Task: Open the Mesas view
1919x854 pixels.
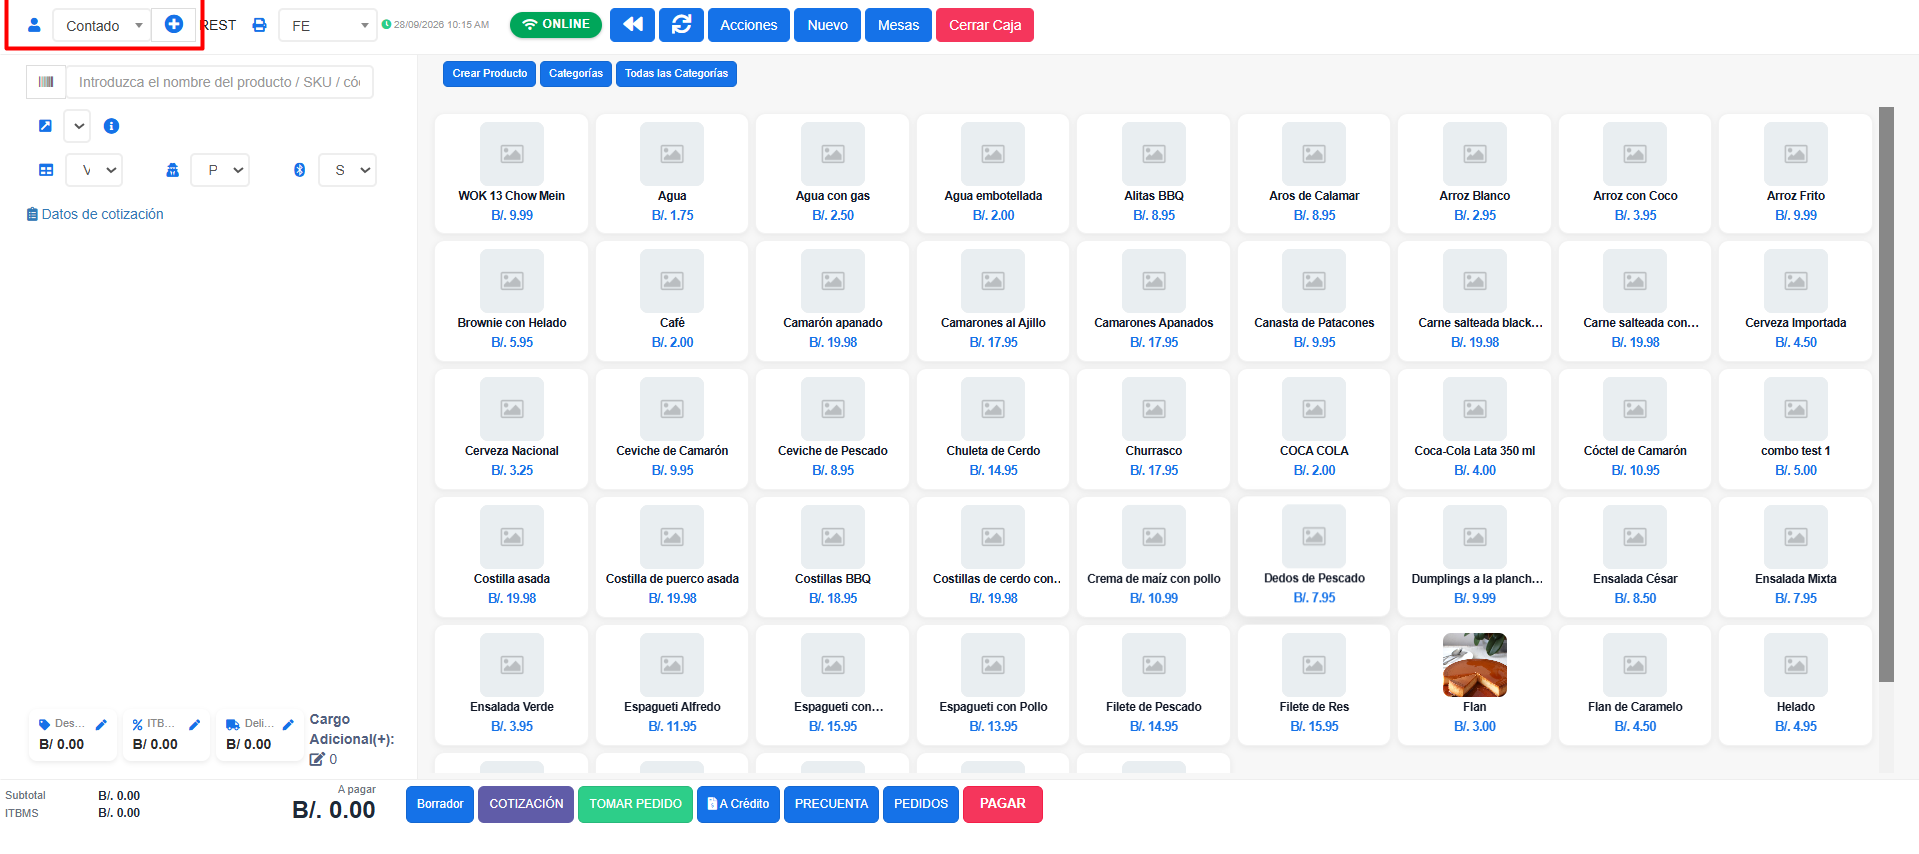Action: pyautogui.click(x=898, y=25)
